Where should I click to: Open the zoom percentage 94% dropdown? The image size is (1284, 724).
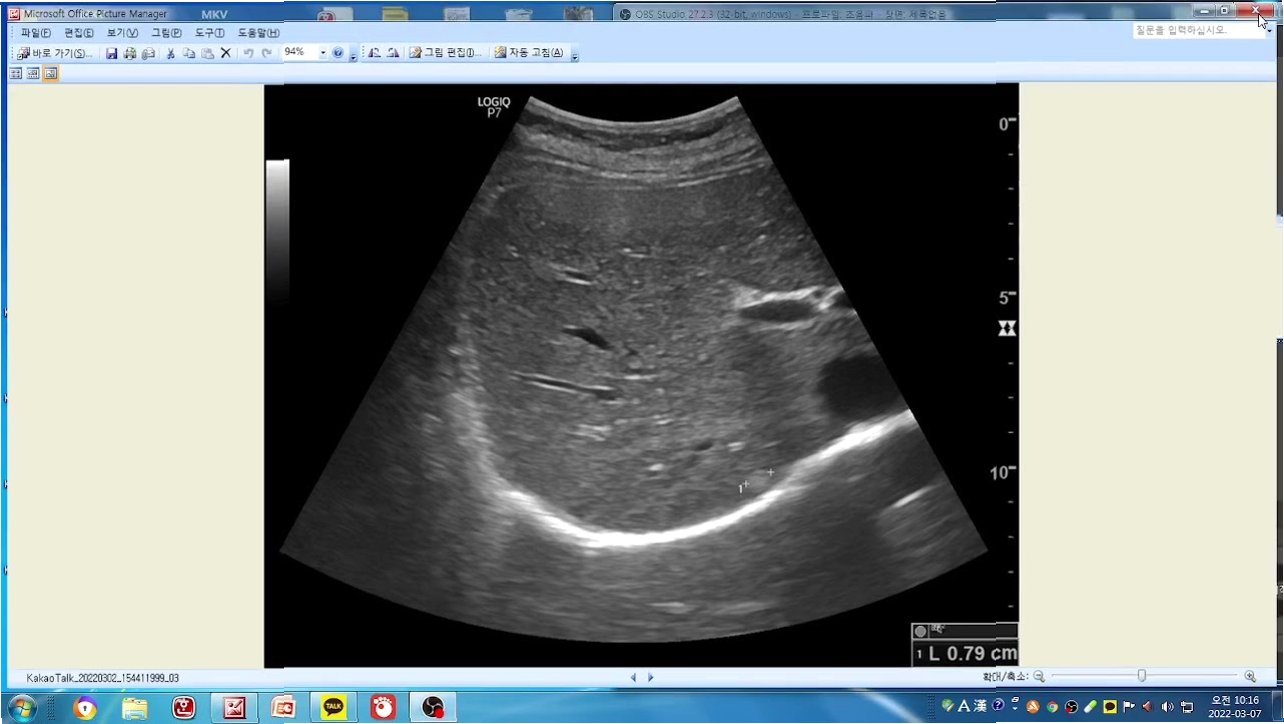(x=323, y=53)
